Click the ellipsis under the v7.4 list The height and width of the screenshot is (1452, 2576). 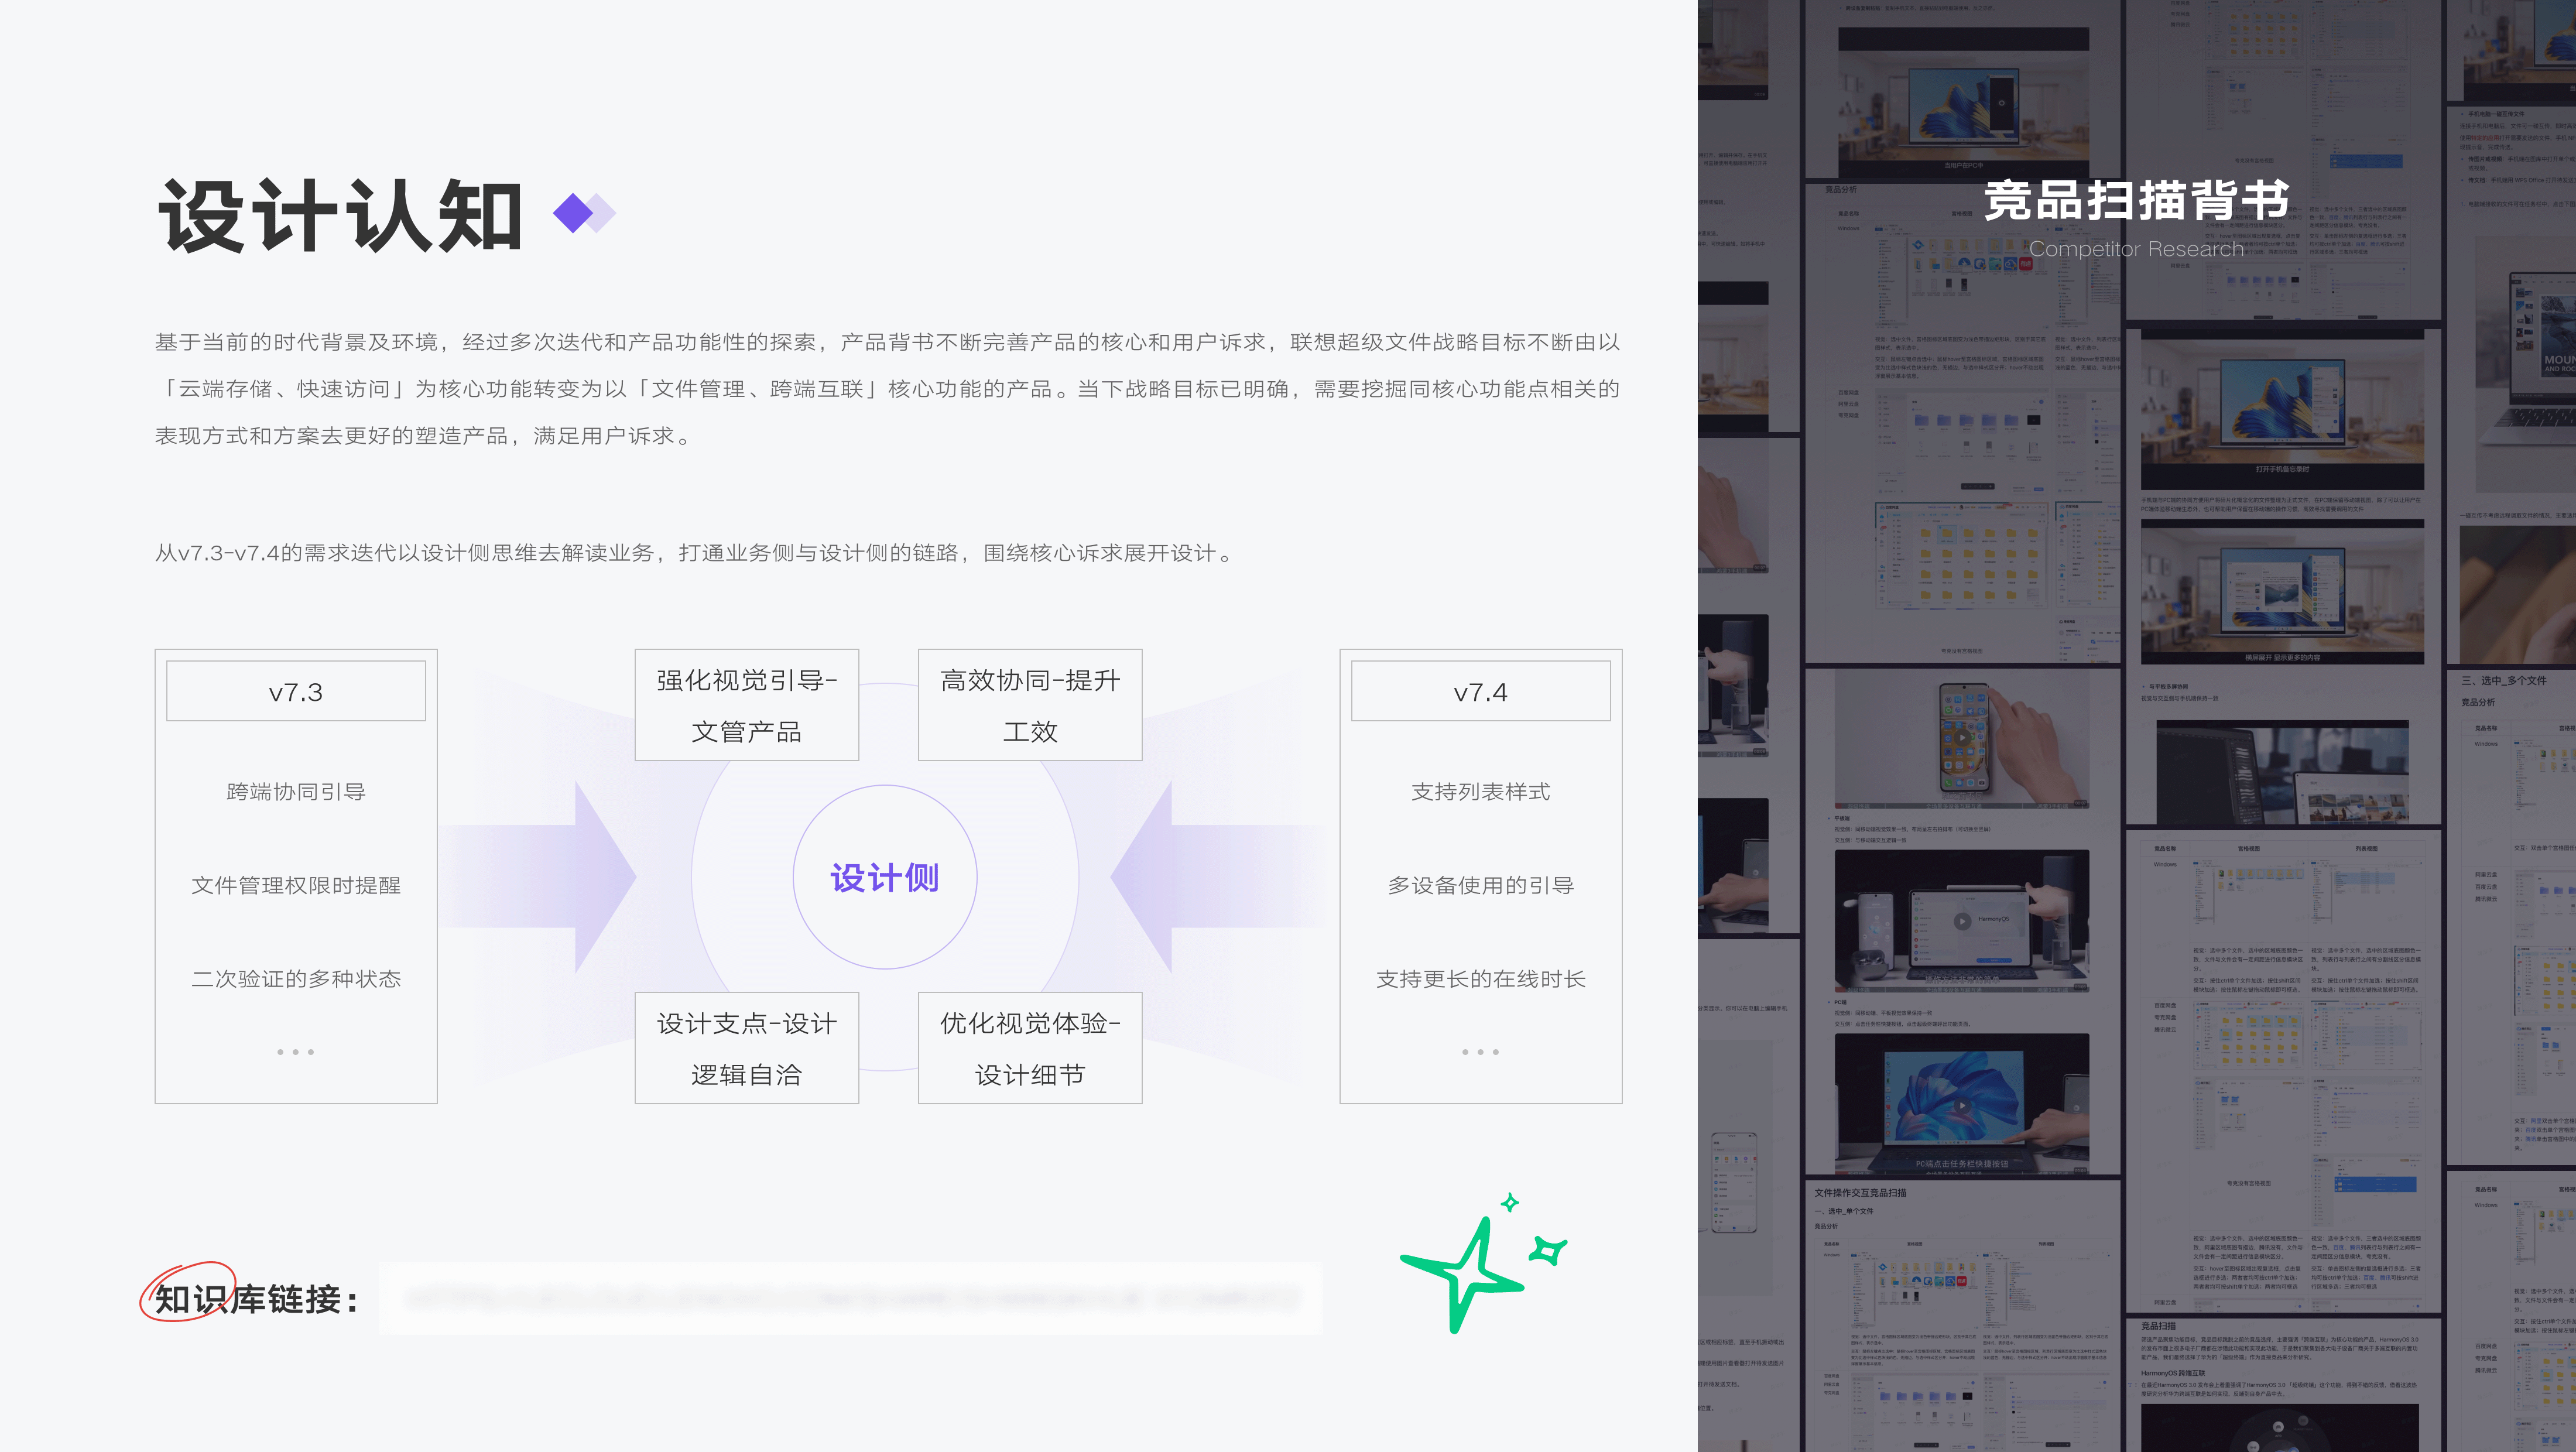click(1481, 1052)
